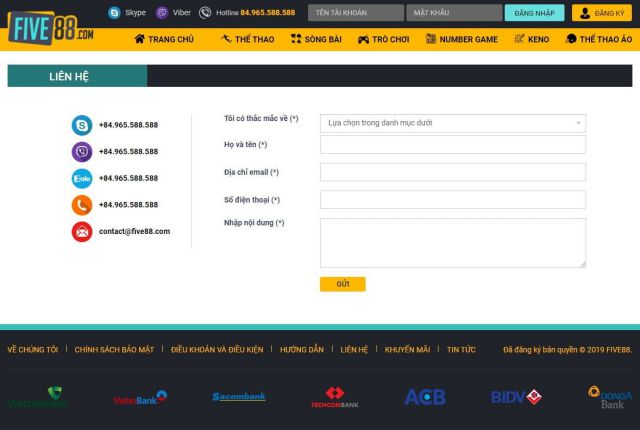The image size is (640, 430).
Task: Click the Skype icon in the top bar
Action: tap(114, 13)
